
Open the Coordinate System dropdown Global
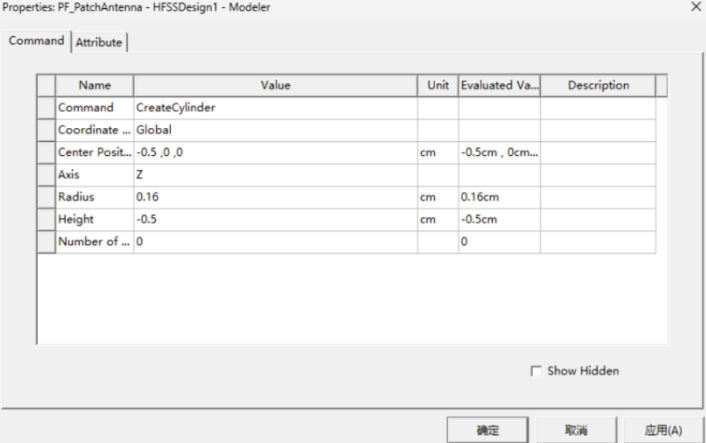click(x=275, y=130)
